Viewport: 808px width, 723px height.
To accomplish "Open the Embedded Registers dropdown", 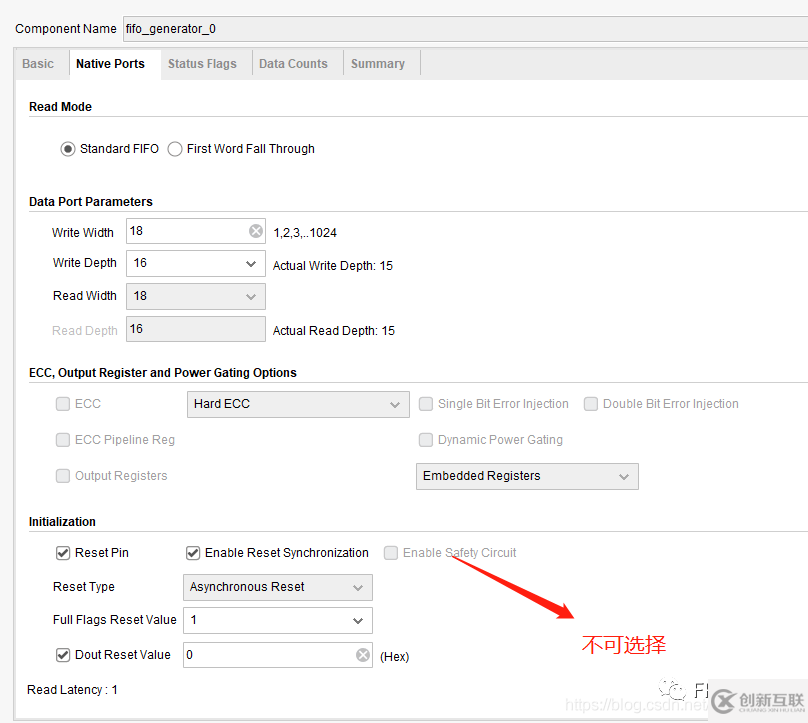I will click(x=527, y=476).
